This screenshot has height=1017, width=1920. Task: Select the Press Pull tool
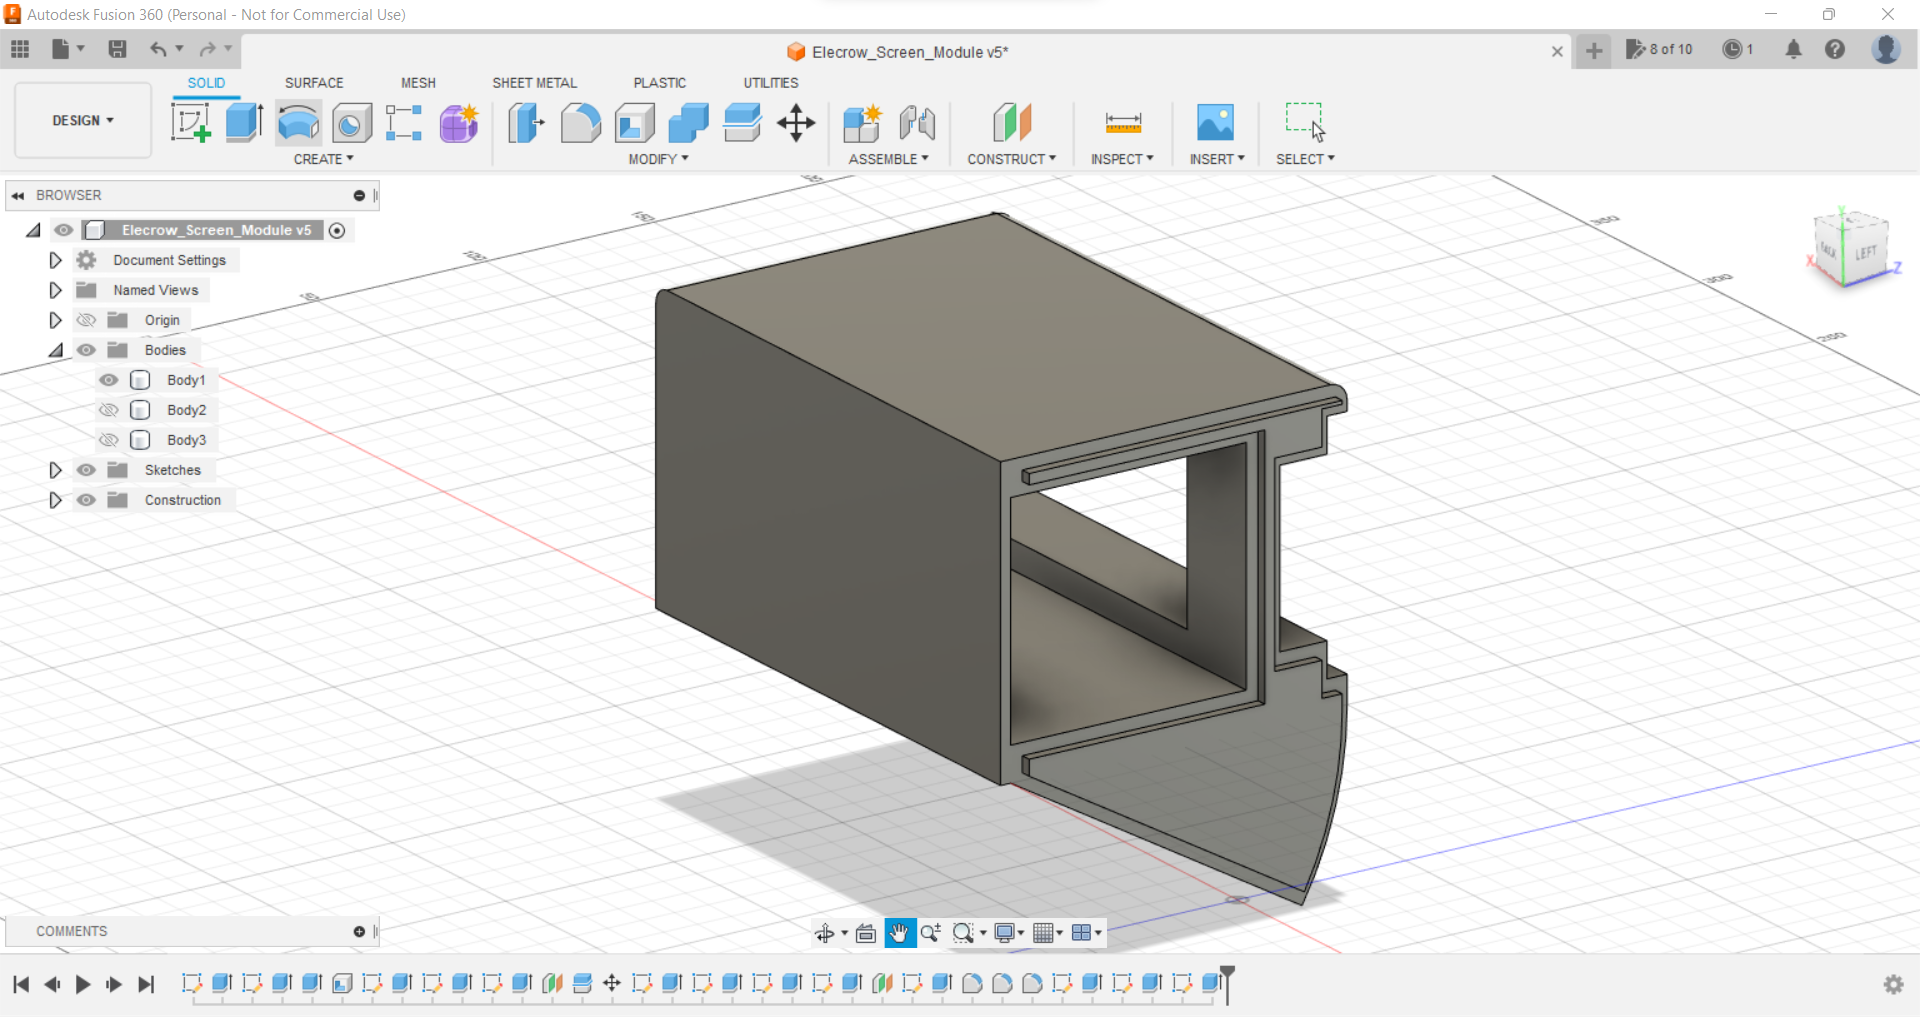point(526,123)
